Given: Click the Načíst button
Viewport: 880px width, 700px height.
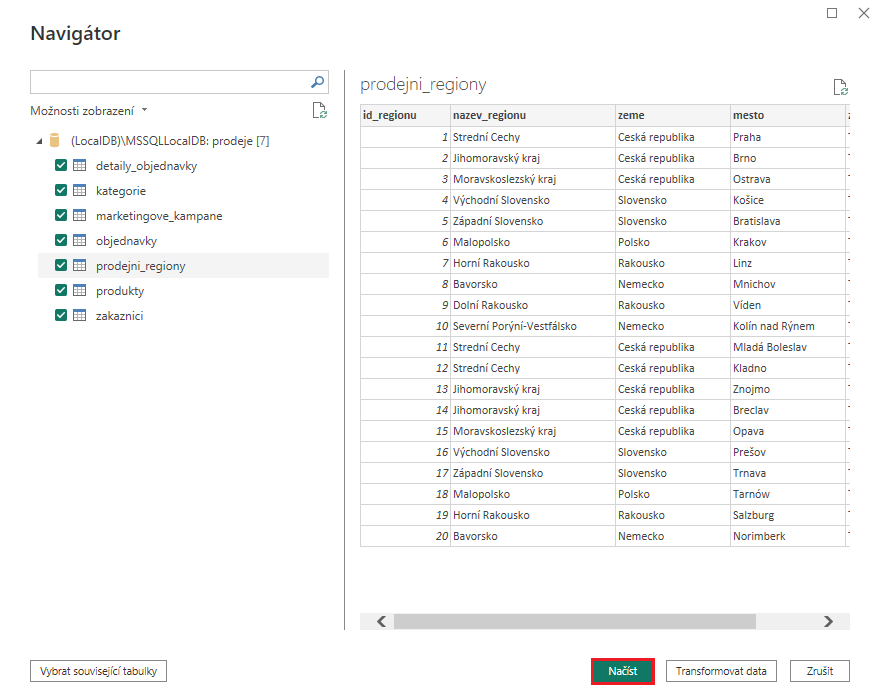Looking at the screenshot, I should coord(622,671).
